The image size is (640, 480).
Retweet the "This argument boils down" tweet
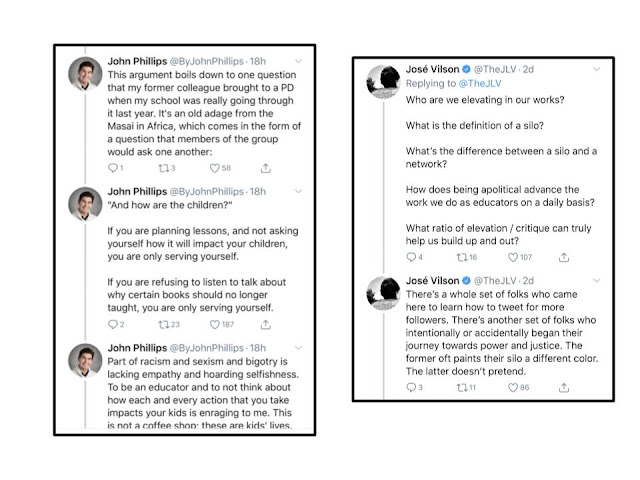pos(164,168)
